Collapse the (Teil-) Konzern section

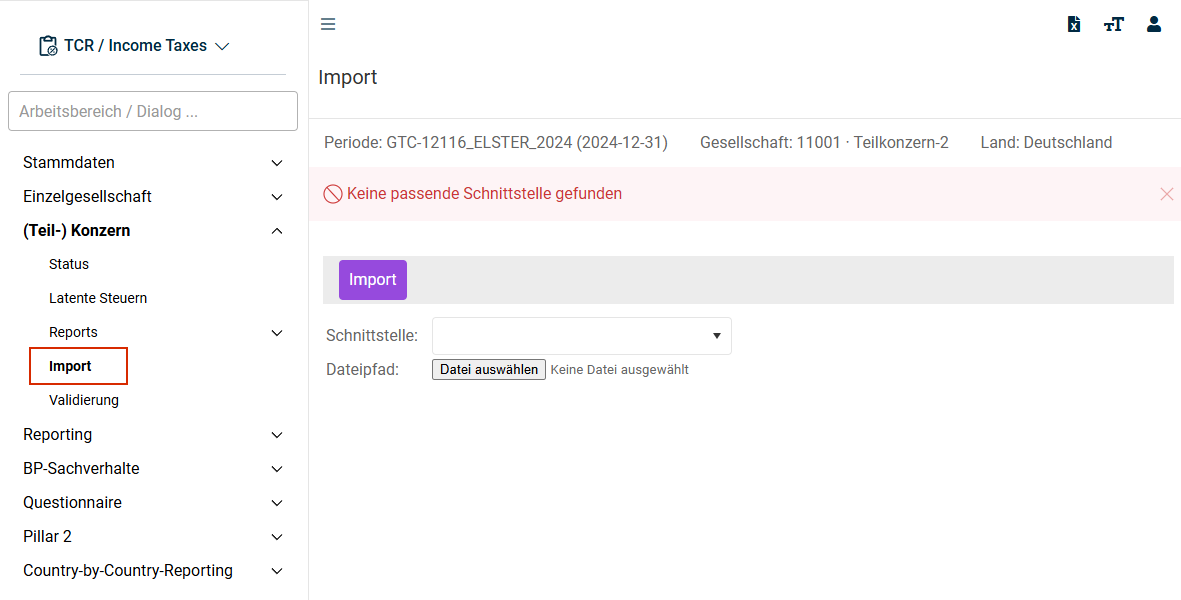click(x=153, y=230)
